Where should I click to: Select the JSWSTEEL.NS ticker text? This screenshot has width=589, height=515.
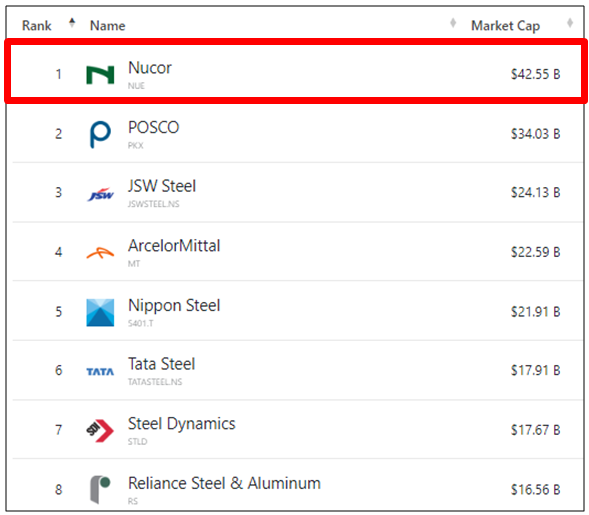(x=154, y=204)
